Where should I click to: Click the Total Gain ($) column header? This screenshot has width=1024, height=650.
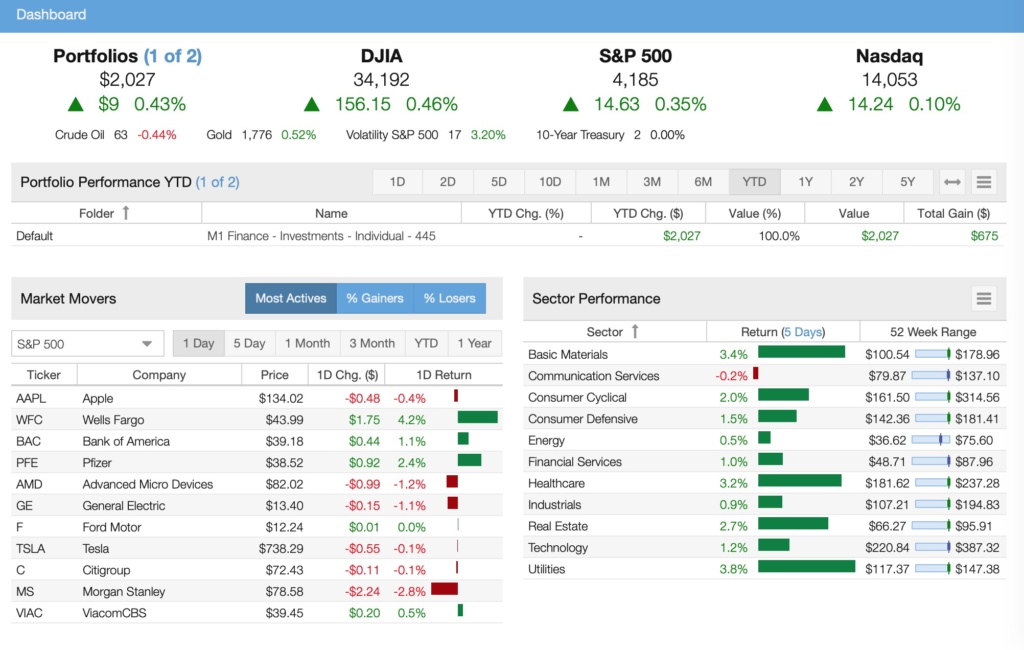click(953, 214)
